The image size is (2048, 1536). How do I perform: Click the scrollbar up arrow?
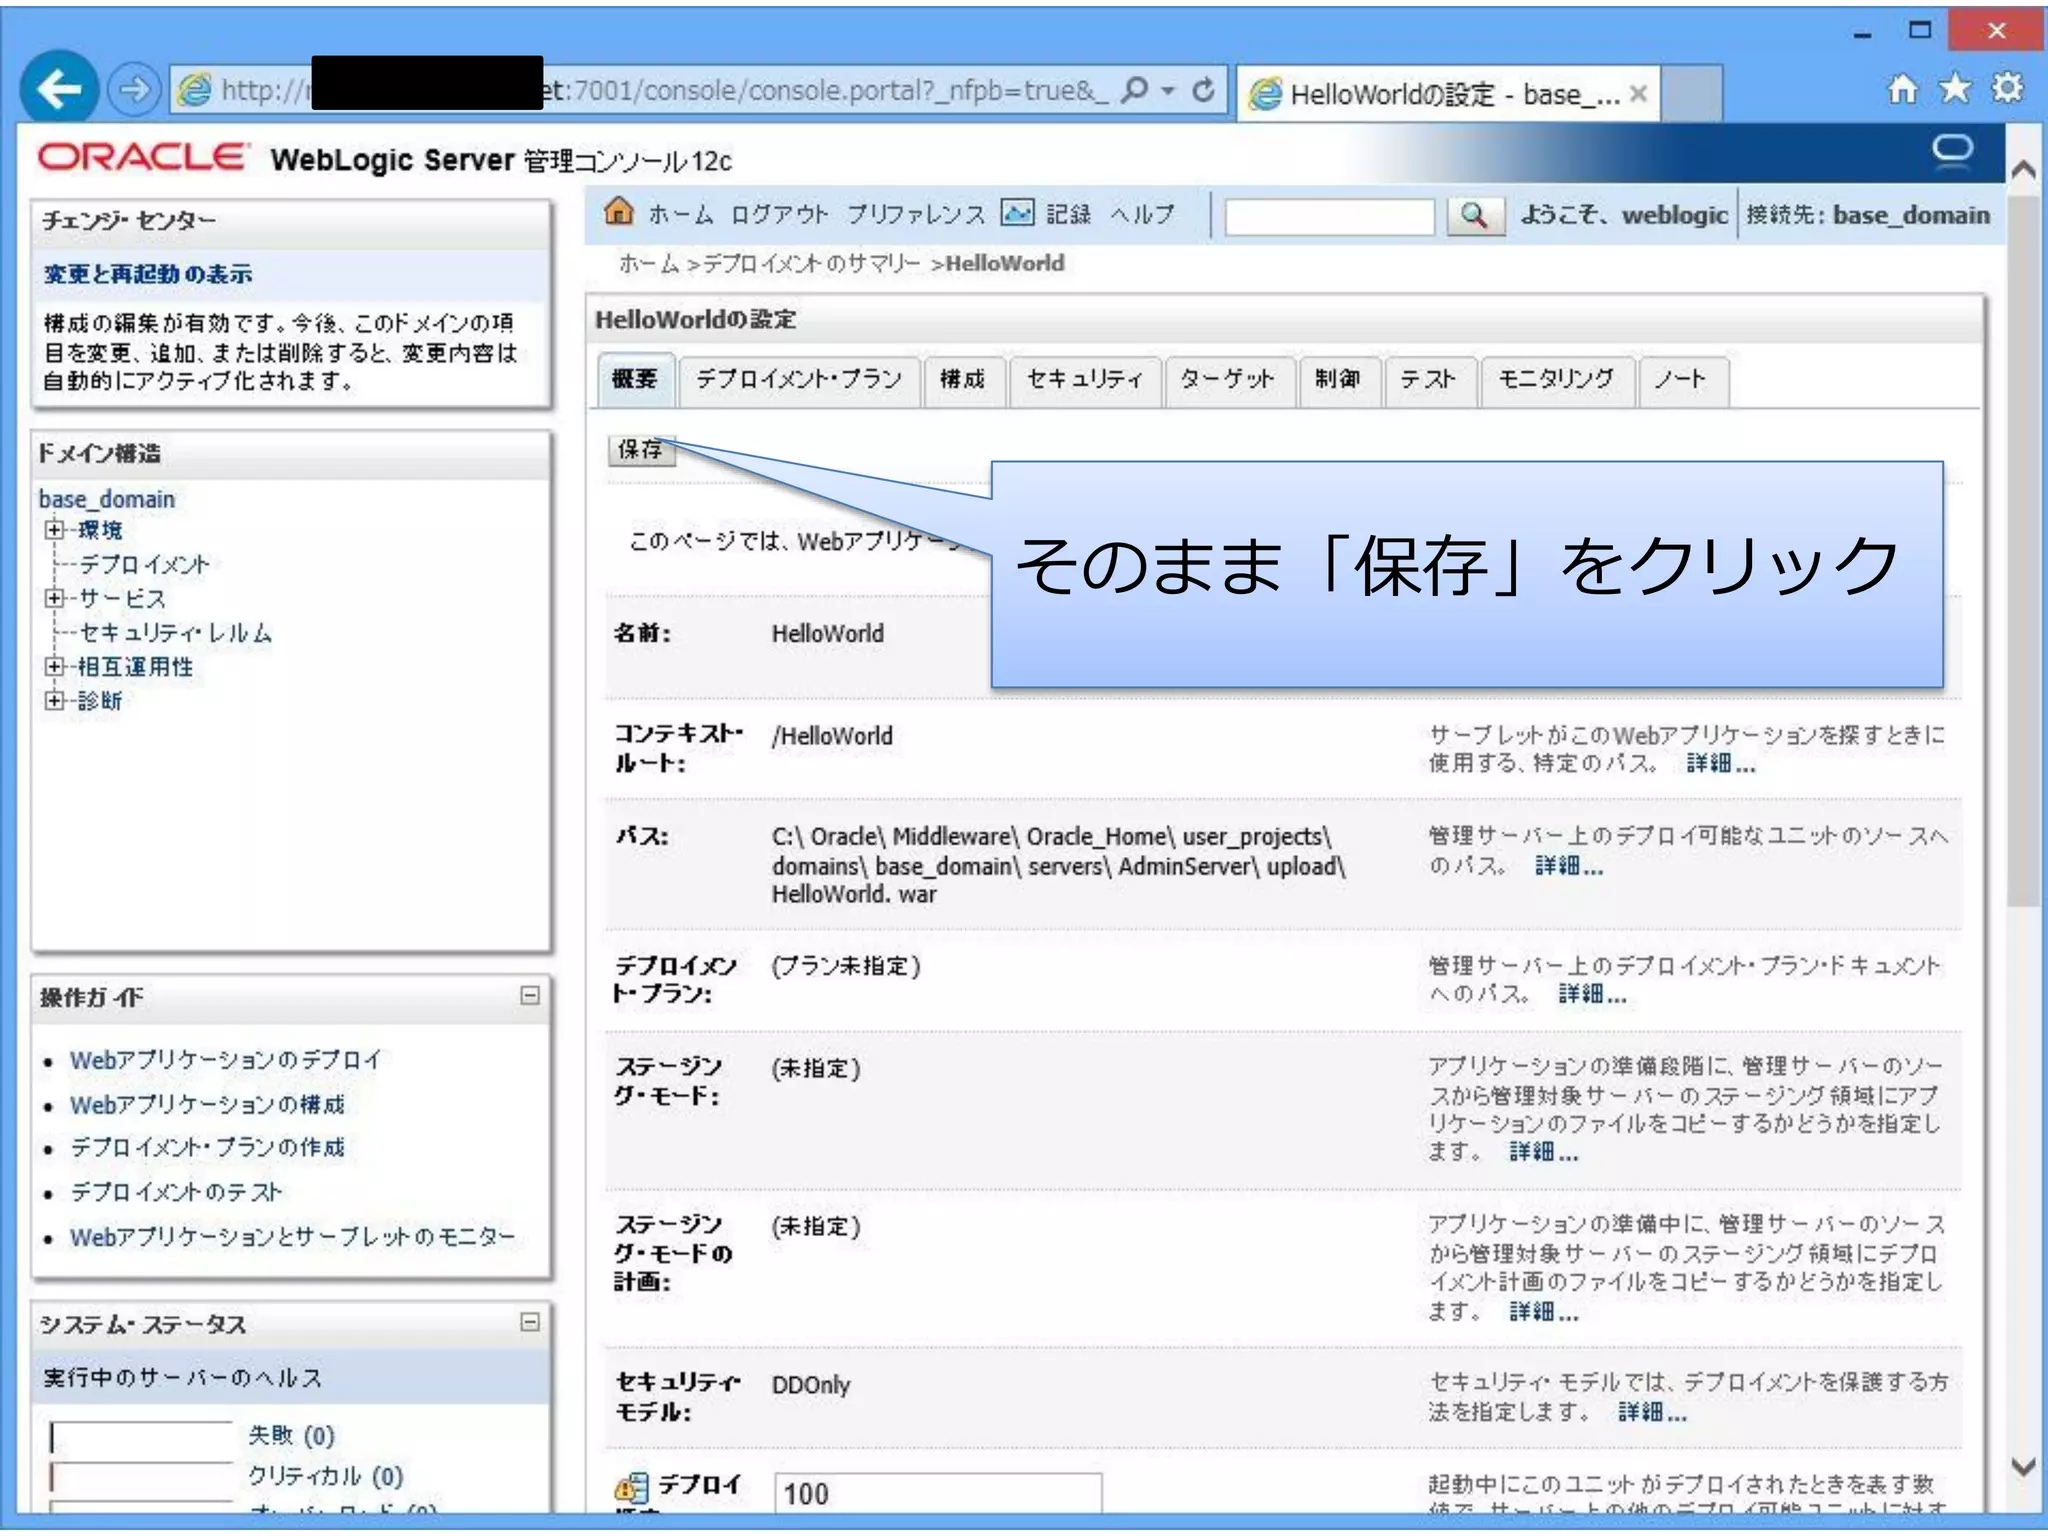pos(2024,170)
